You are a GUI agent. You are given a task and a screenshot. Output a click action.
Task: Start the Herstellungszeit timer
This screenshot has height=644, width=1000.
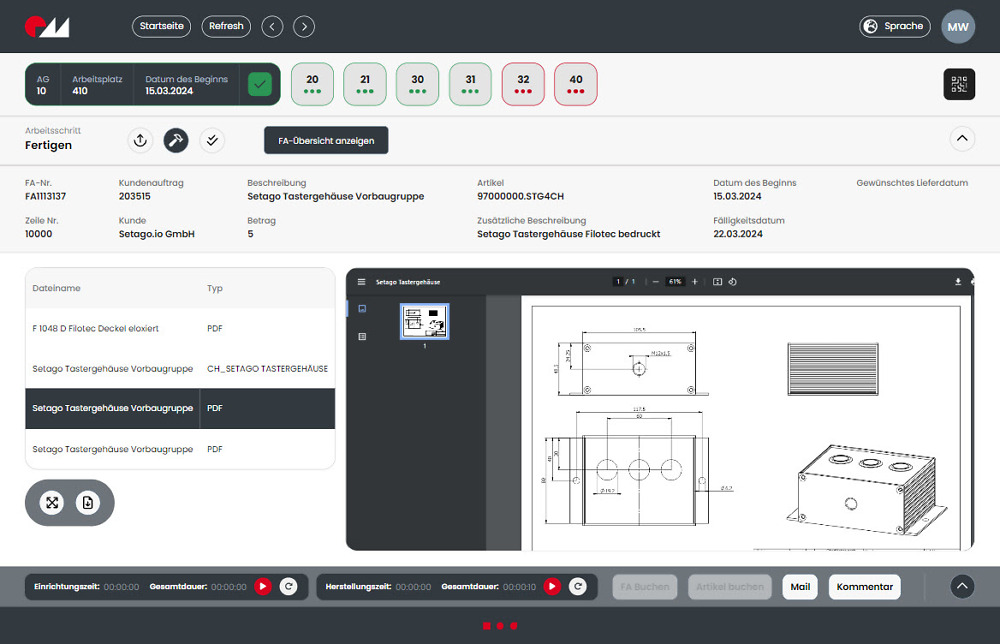click(552, 587)
